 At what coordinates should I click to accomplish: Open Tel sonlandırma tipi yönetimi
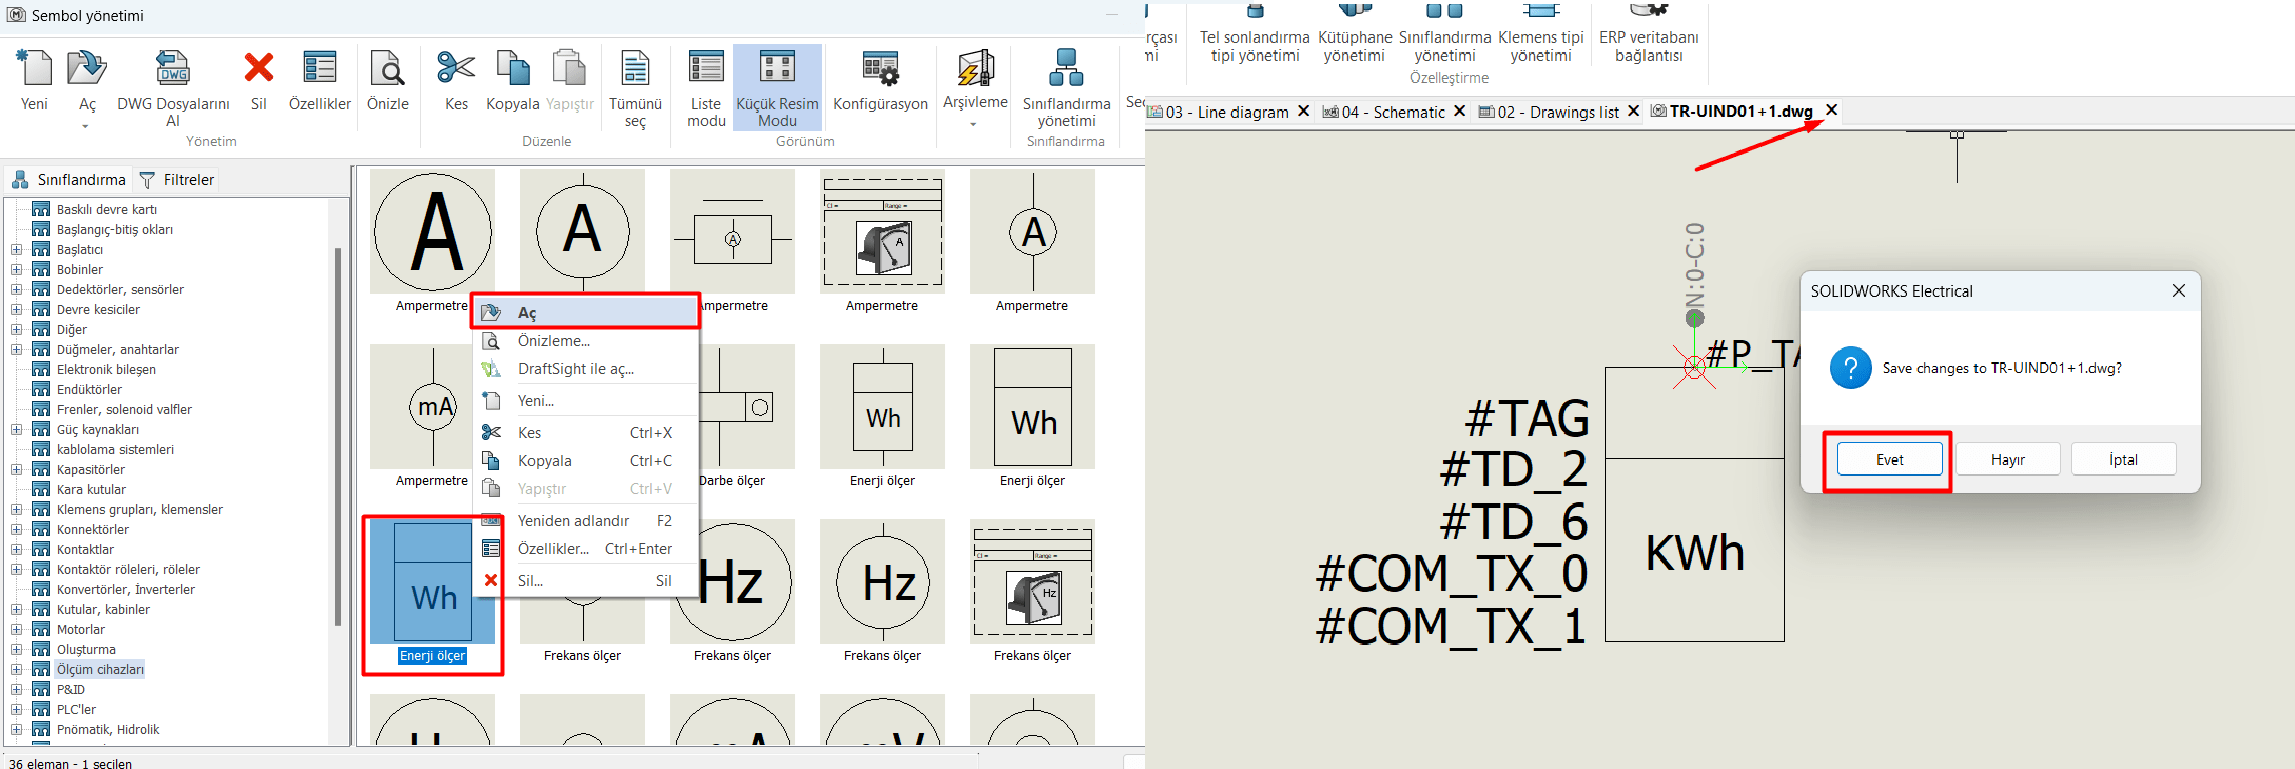pos(1255,34)
